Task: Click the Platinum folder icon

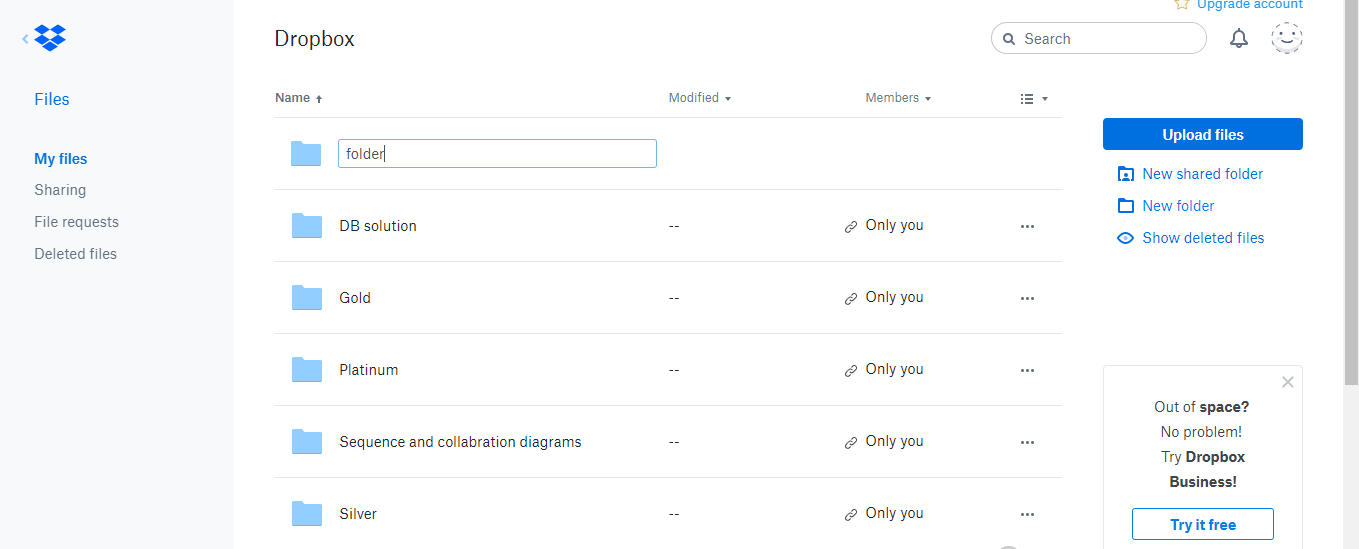Action: (307, 370)
